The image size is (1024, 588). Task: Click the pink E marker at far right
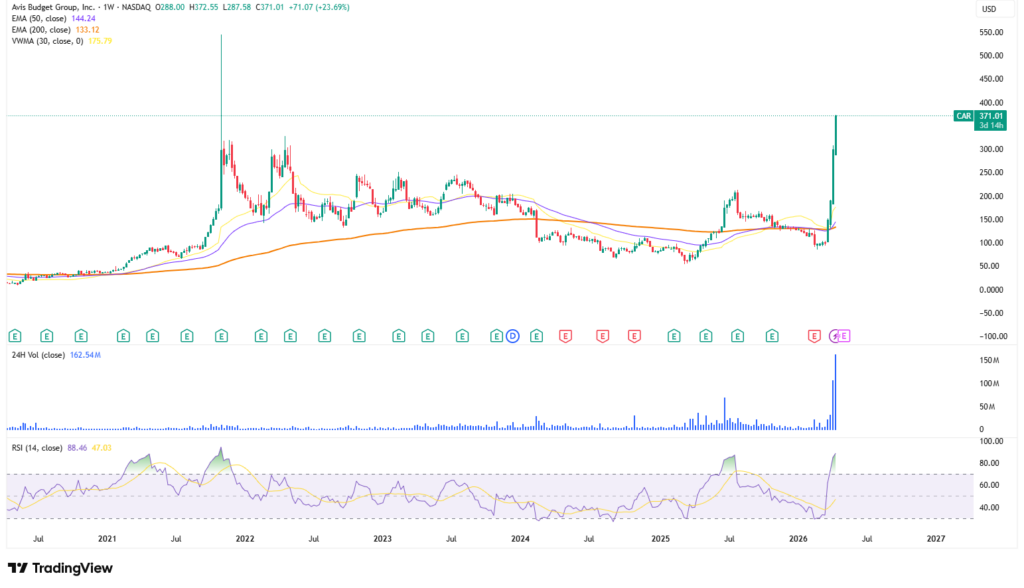(x=845, y=335)
